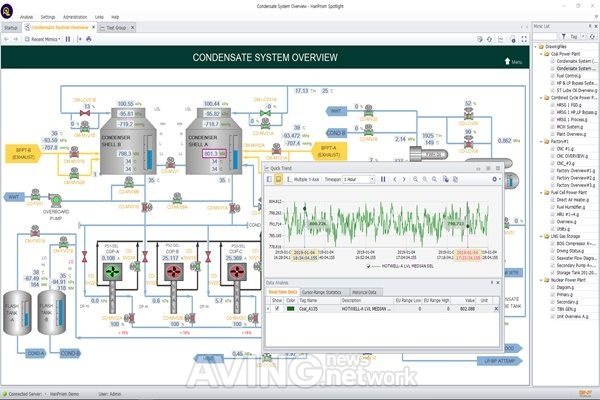Collapse the Factory#1 folder

(x=541, y=141)
